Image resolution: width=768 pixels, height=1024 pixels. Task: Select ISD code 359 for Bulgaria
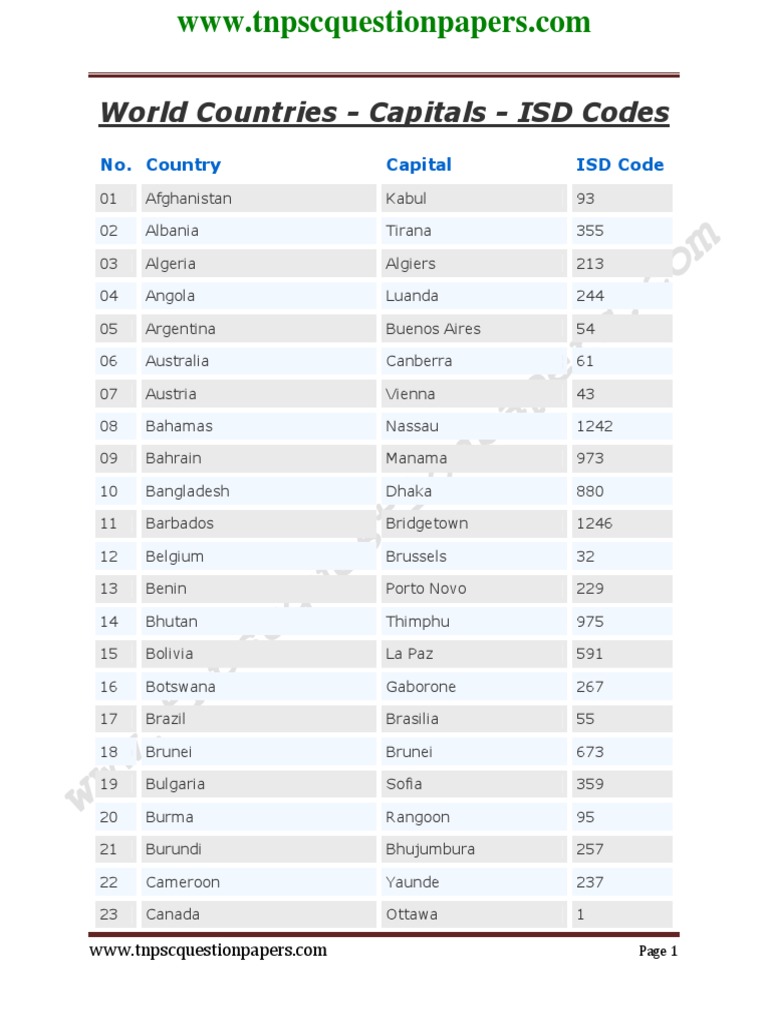coord(590,784)
